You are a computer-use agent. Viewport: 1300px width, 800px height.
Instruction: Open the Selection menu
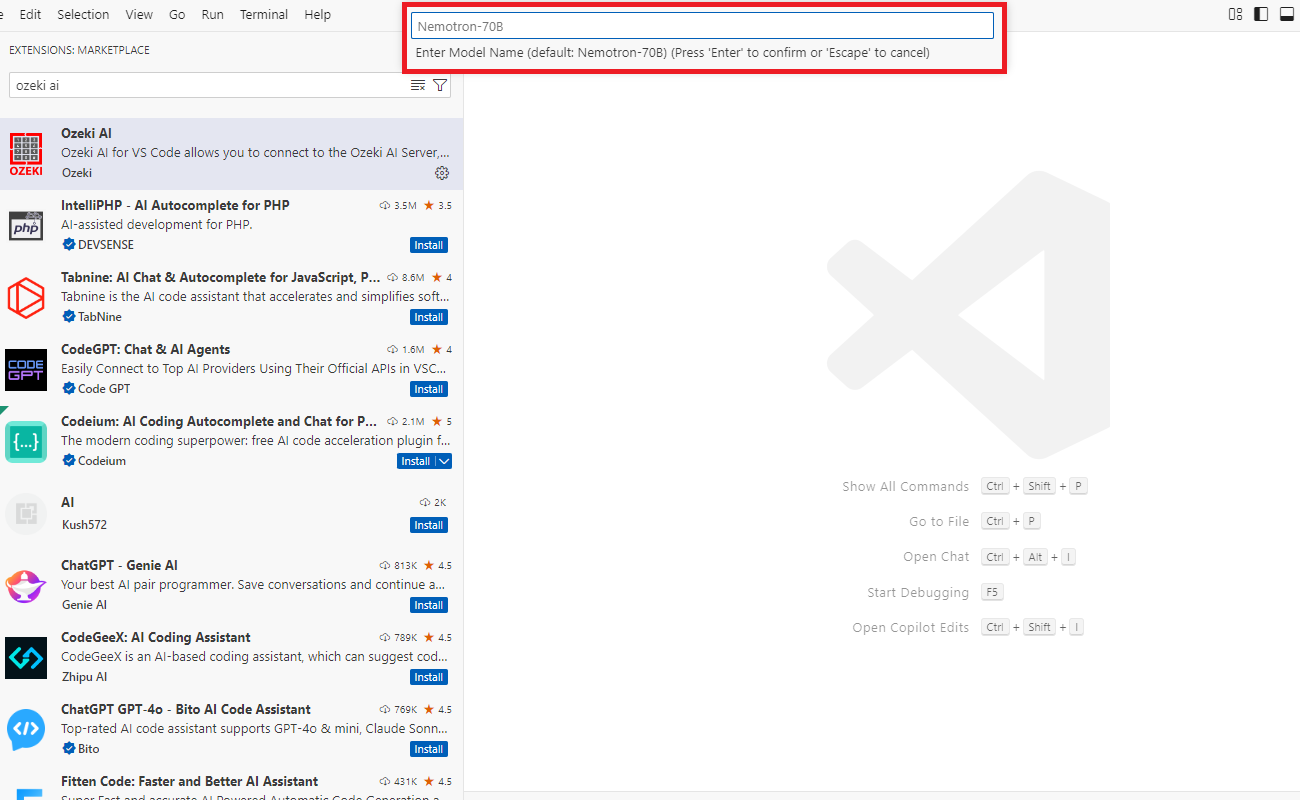pos(83,15)
